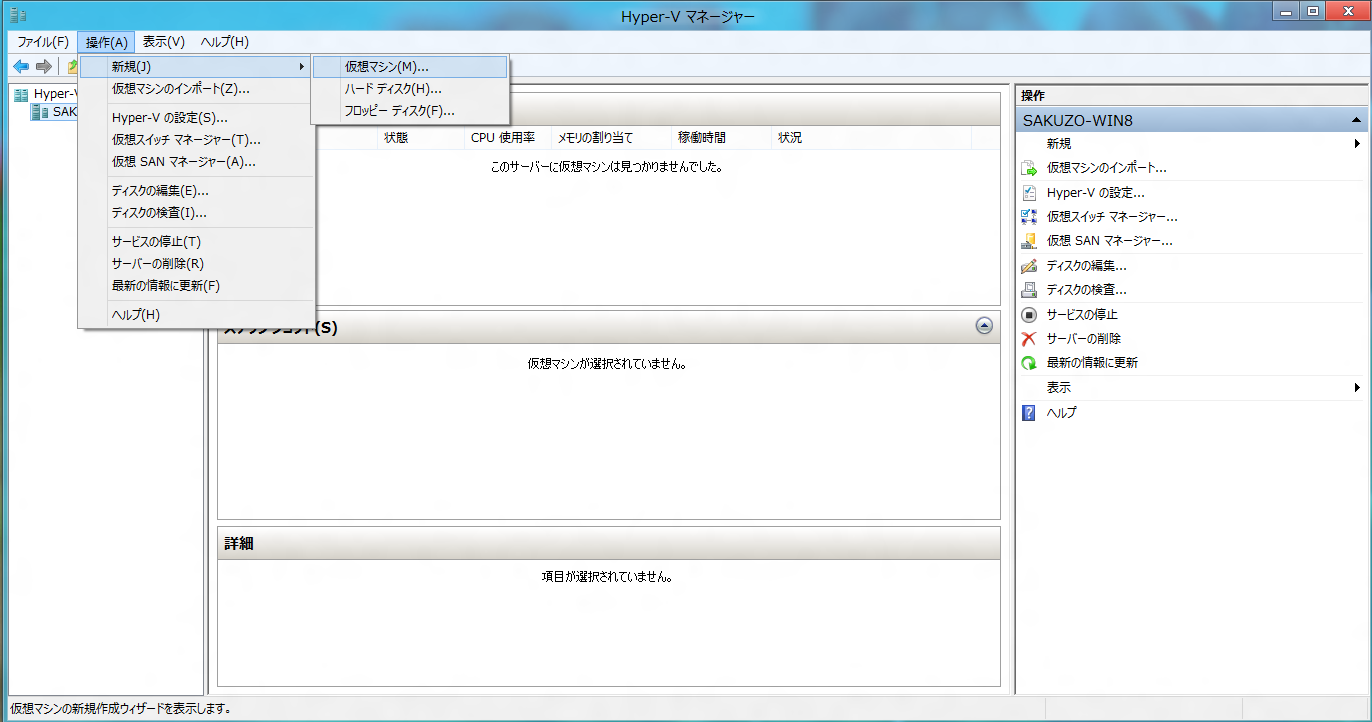The height and width of the screenshot is (722, 1372).
Task: Sort by the メモリの割り当て column header
Action: (611, 138)
